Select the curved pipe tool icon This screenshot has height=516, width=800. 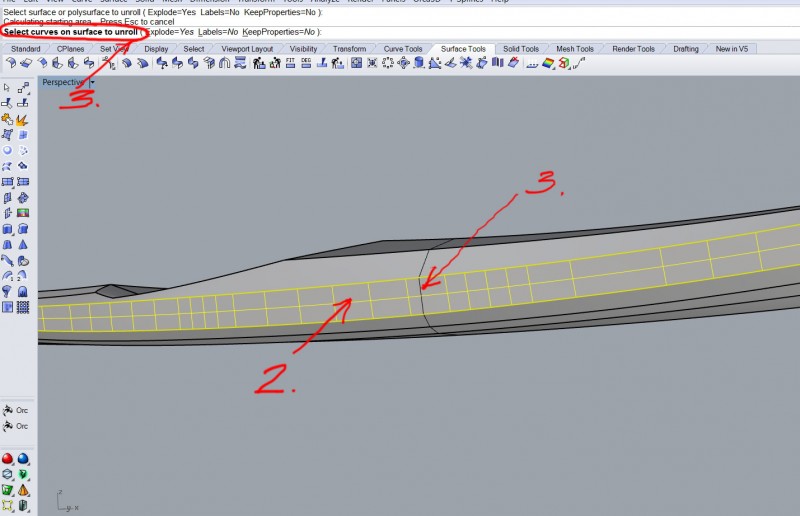pos(7,261)
